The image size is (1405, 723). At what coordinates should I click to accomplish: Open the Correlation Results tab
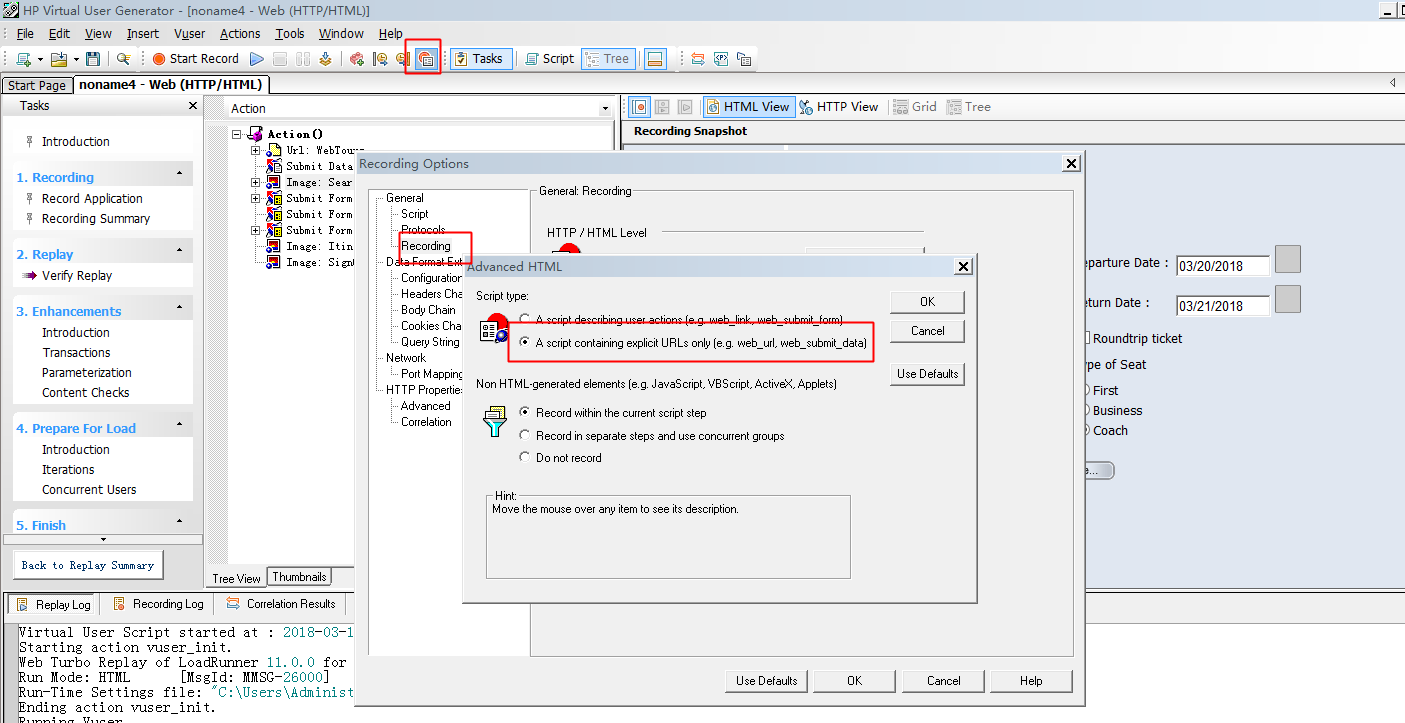[281, 604]
